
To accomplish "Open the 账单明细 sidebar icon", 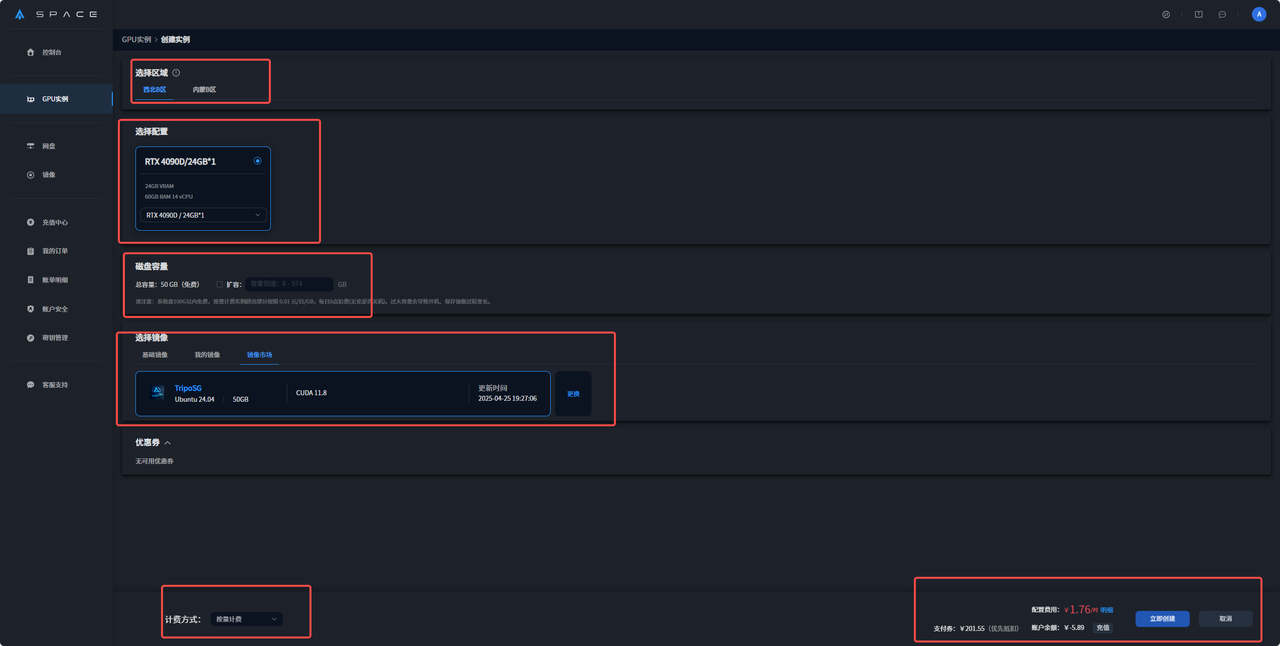I will [30, 280].
